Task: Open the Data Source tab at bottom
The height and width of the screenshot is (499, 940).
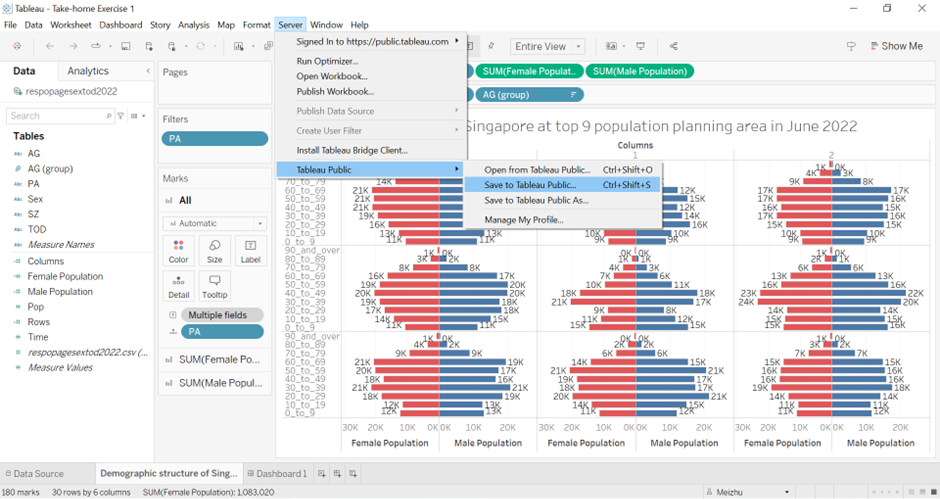Action: pyautogui.click(x=40, y=474)
